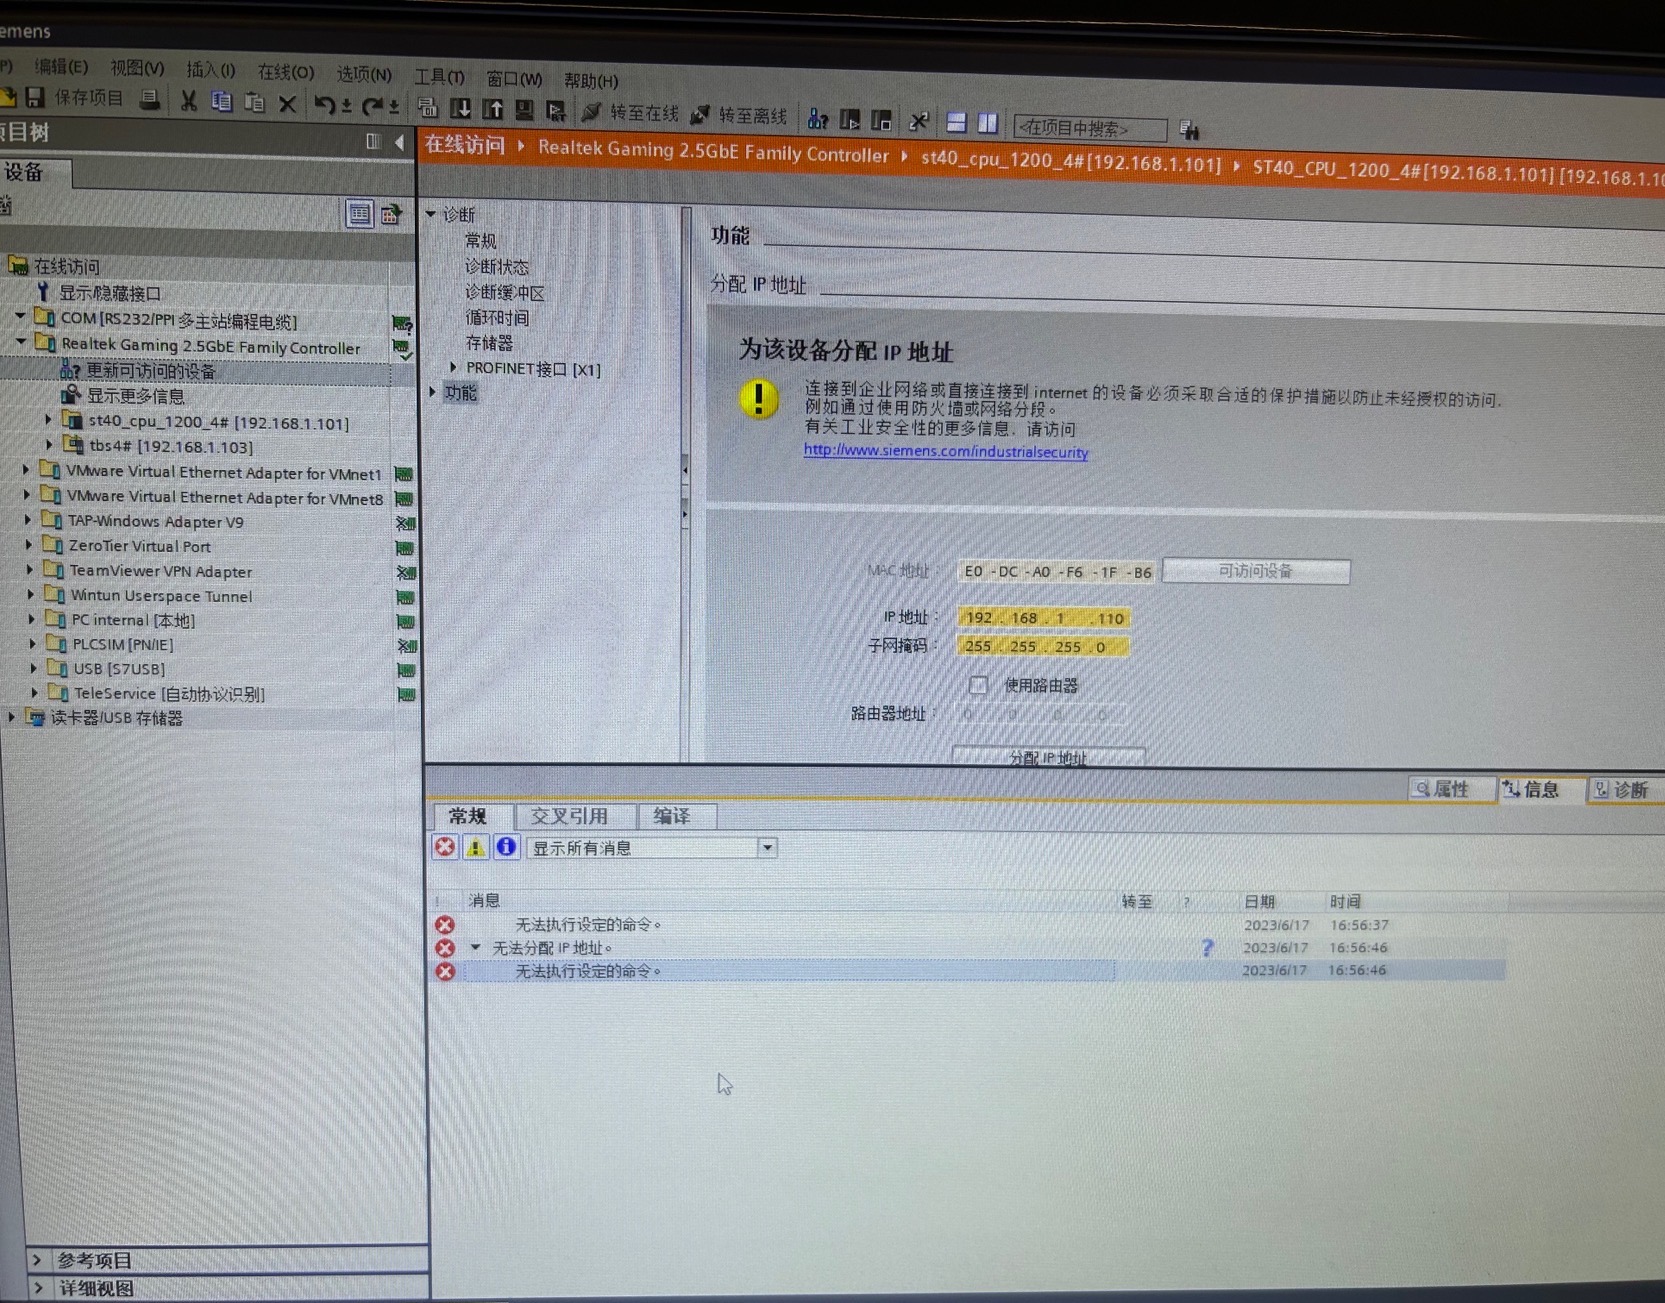
Task: Go online with 转至在线
Action: (x=631, y=113)
